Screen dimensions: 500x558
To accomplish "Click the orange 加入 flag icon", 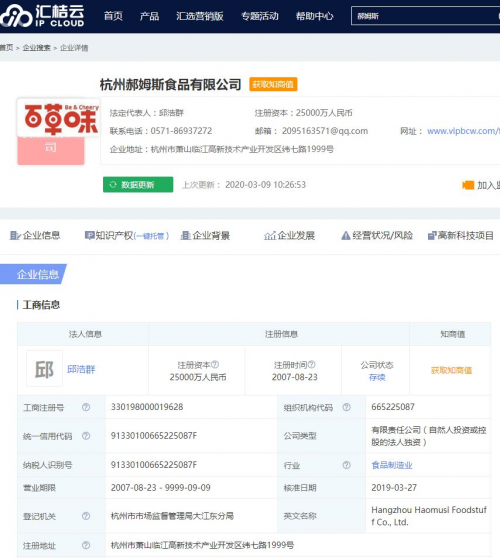I will pyautogui.click(x=468, y=185).
